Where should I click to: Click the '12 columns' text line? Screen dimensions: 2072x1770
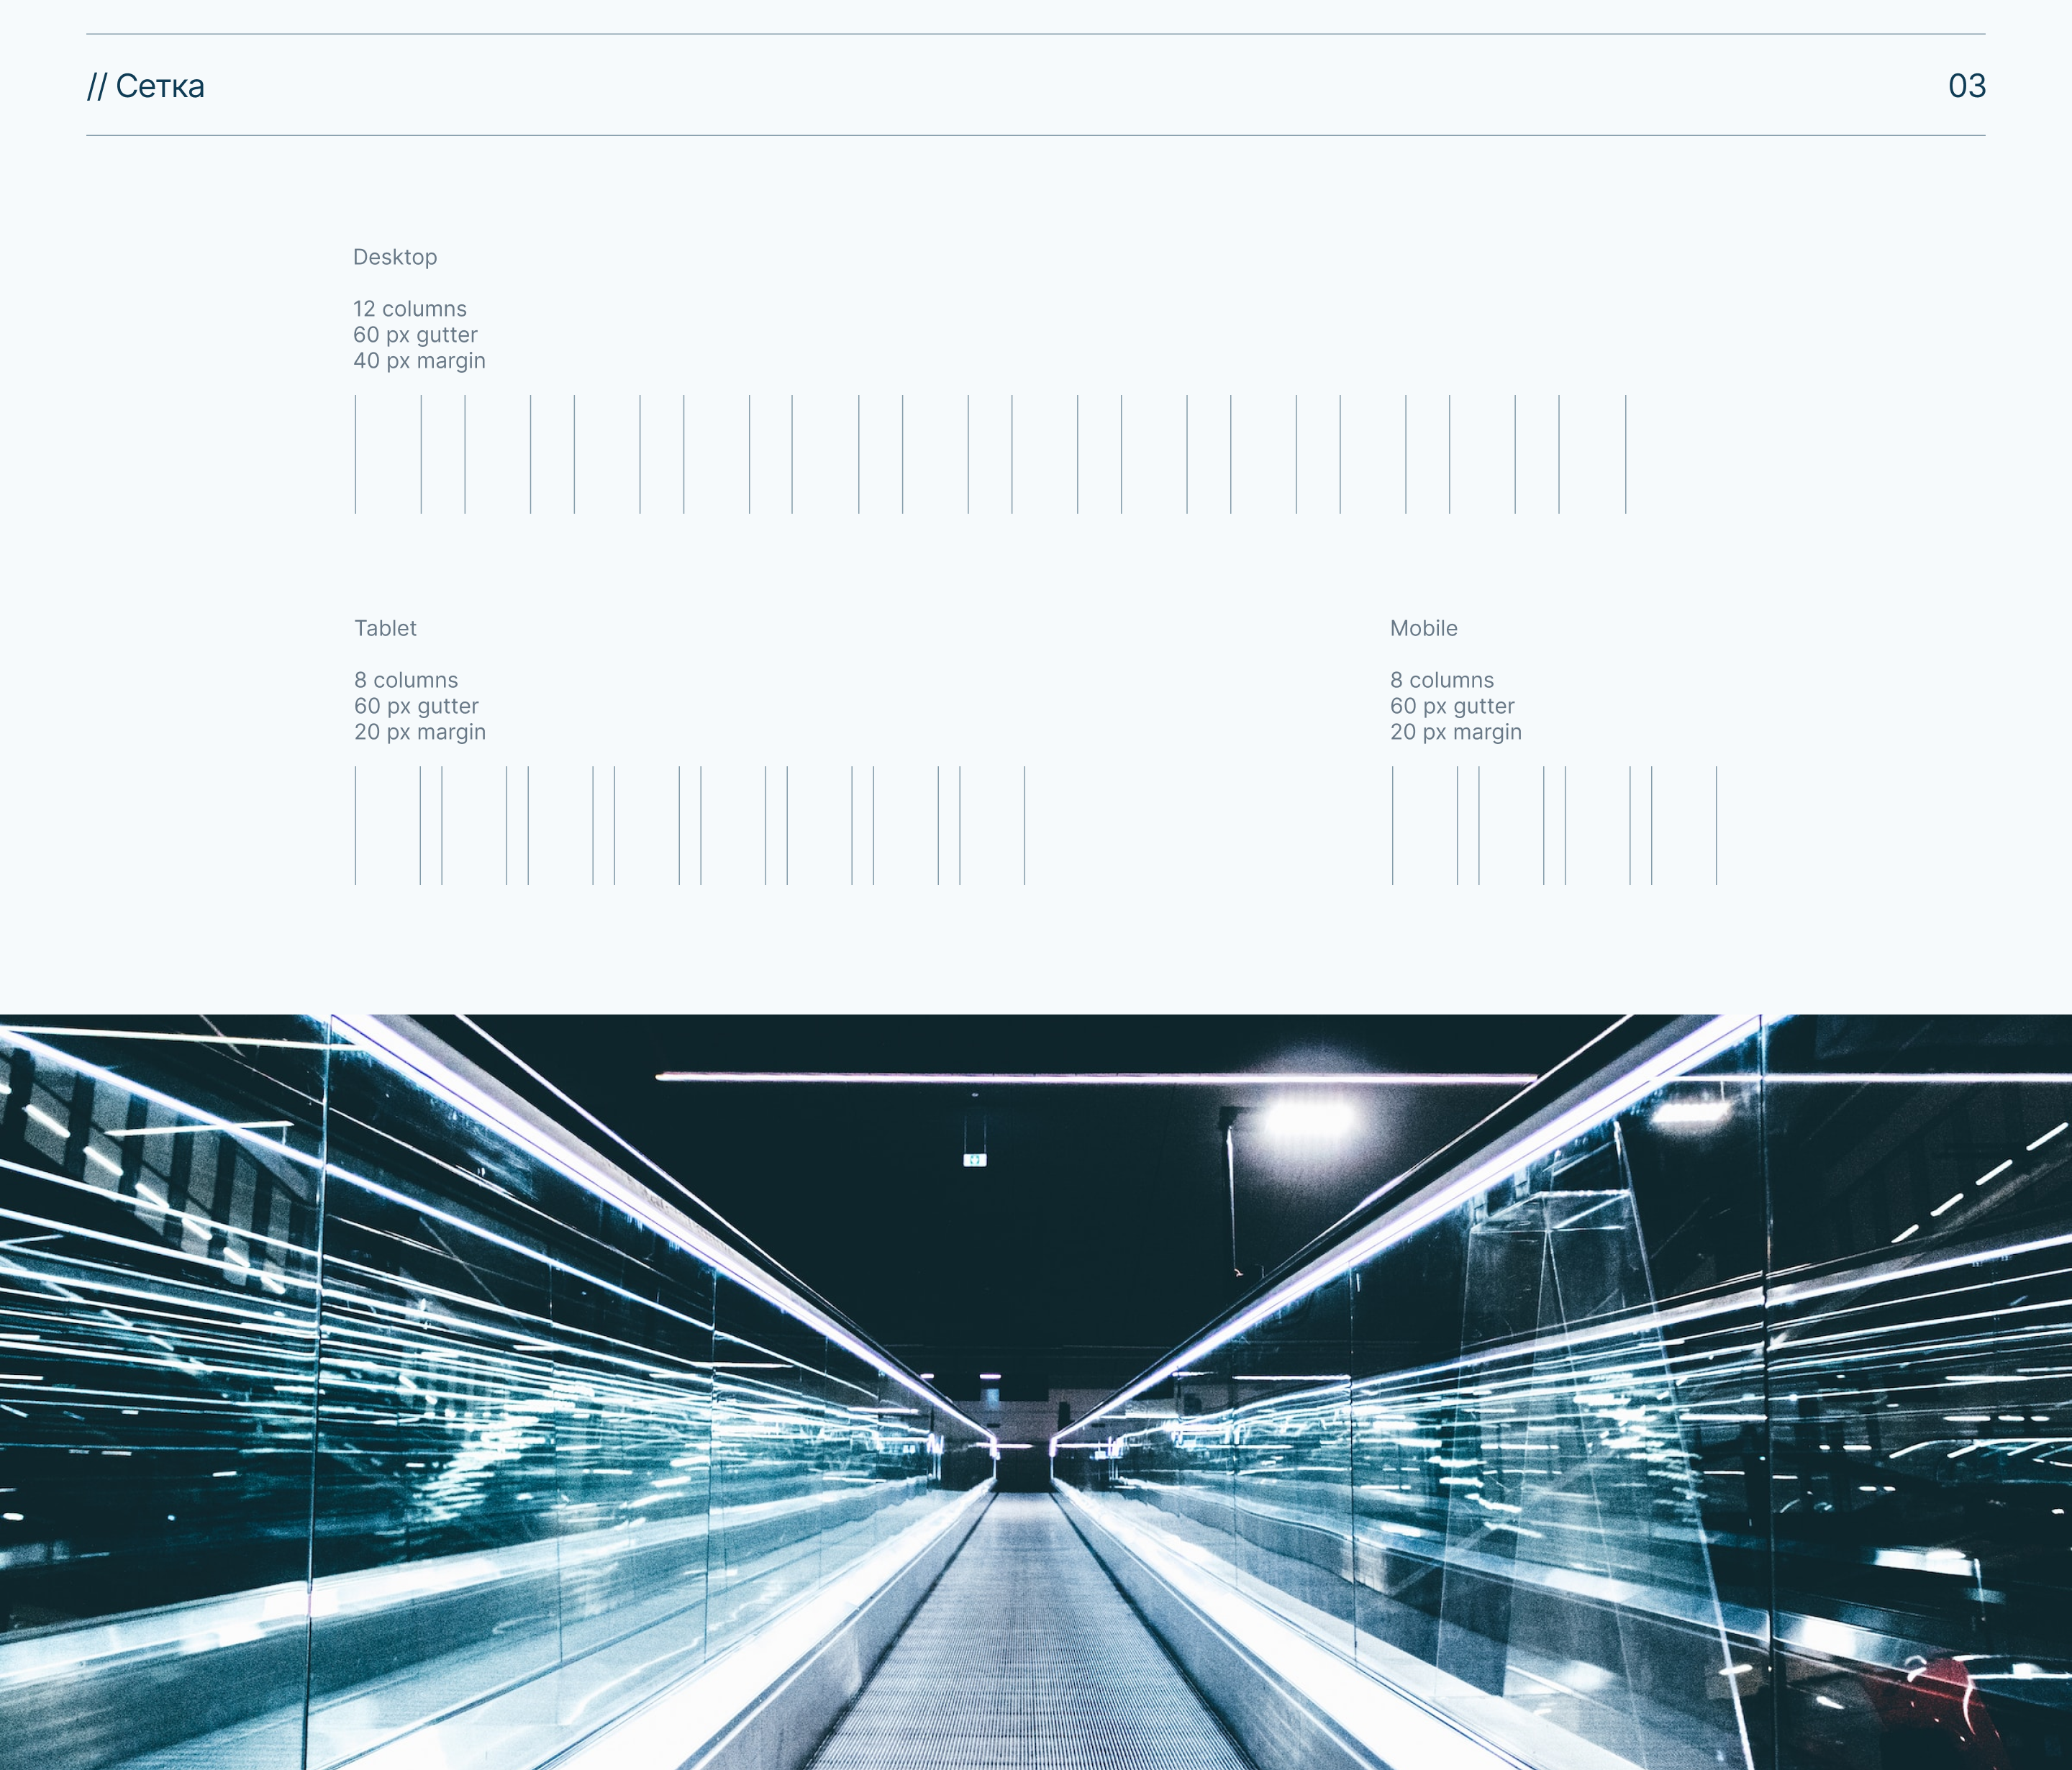coord(410,309)
